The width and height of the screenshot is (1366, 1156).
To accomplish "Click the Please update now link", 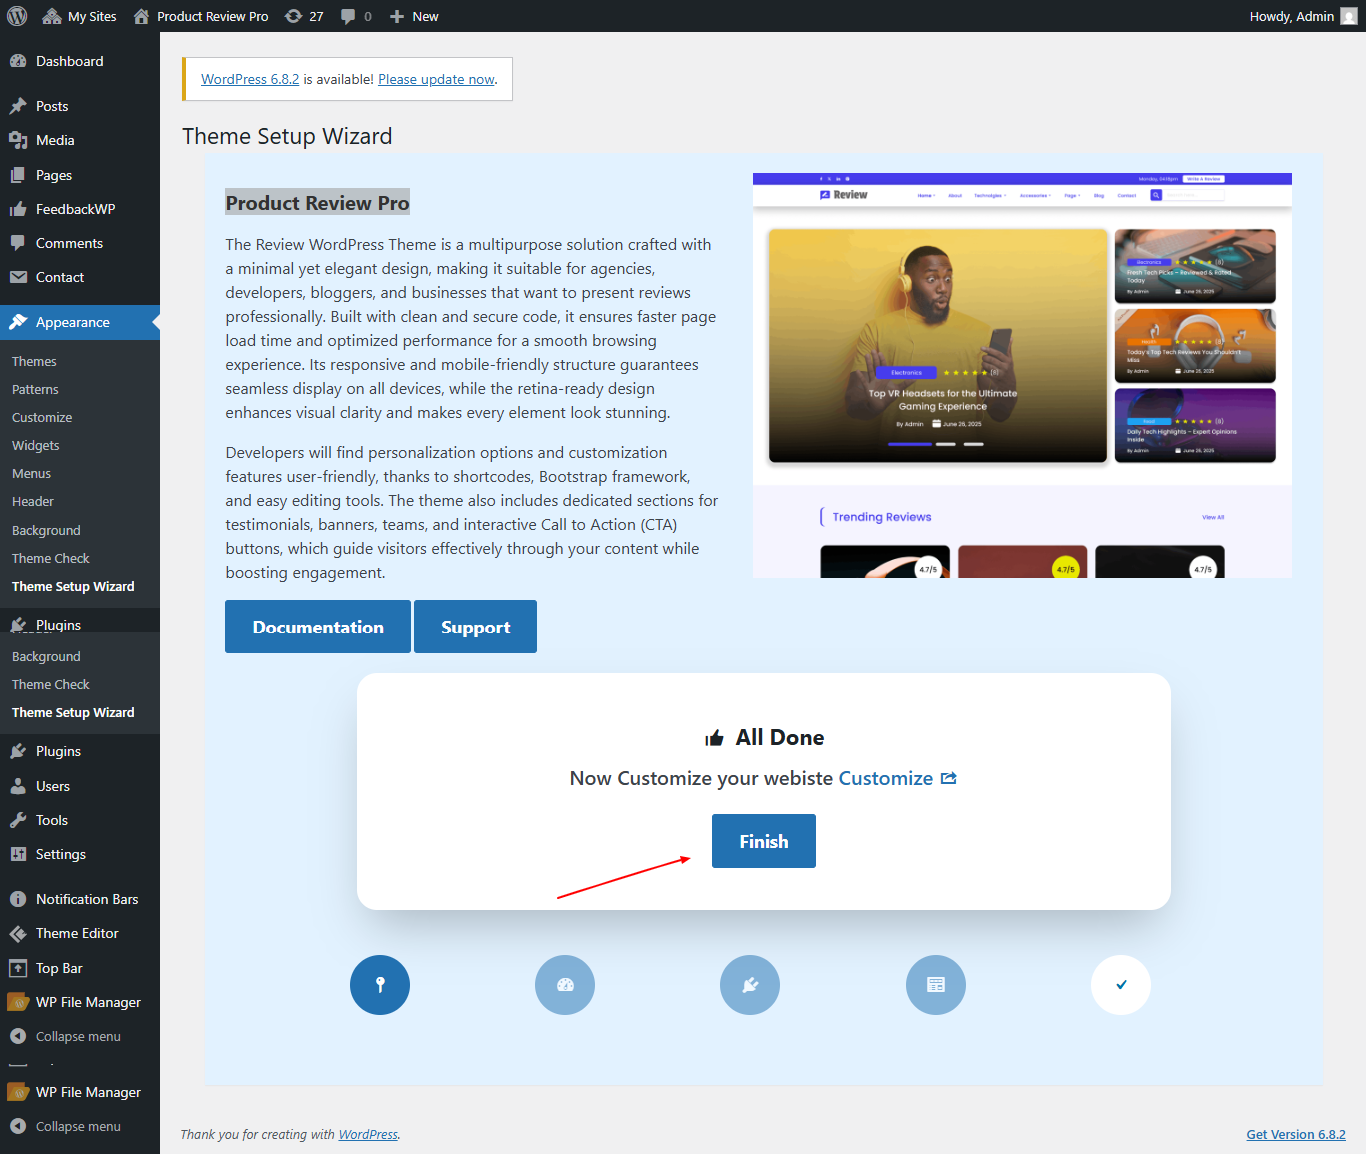I will click(x=436, y=79).
